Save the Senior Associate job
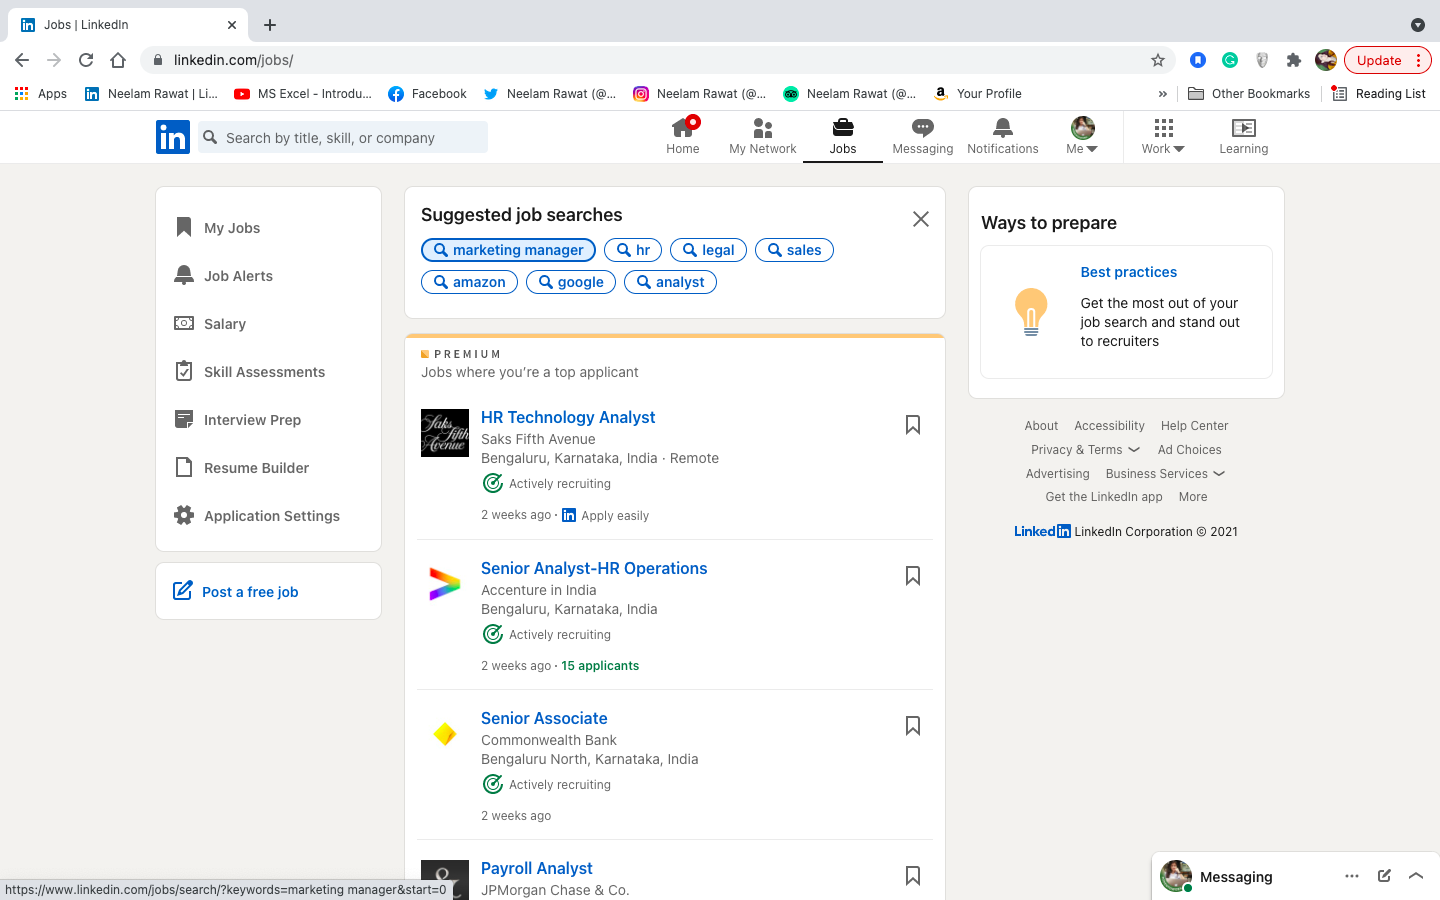 point(913,726)
